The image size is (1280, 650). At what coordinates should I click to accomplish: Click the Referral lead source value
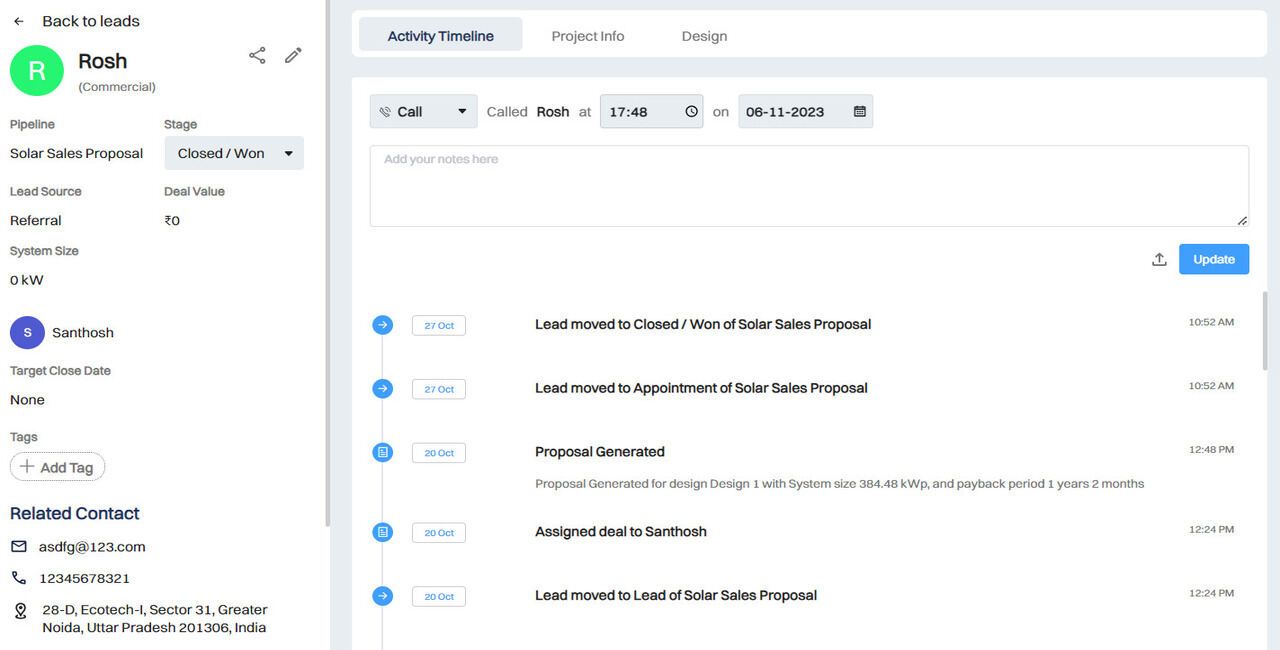point(36,220)
